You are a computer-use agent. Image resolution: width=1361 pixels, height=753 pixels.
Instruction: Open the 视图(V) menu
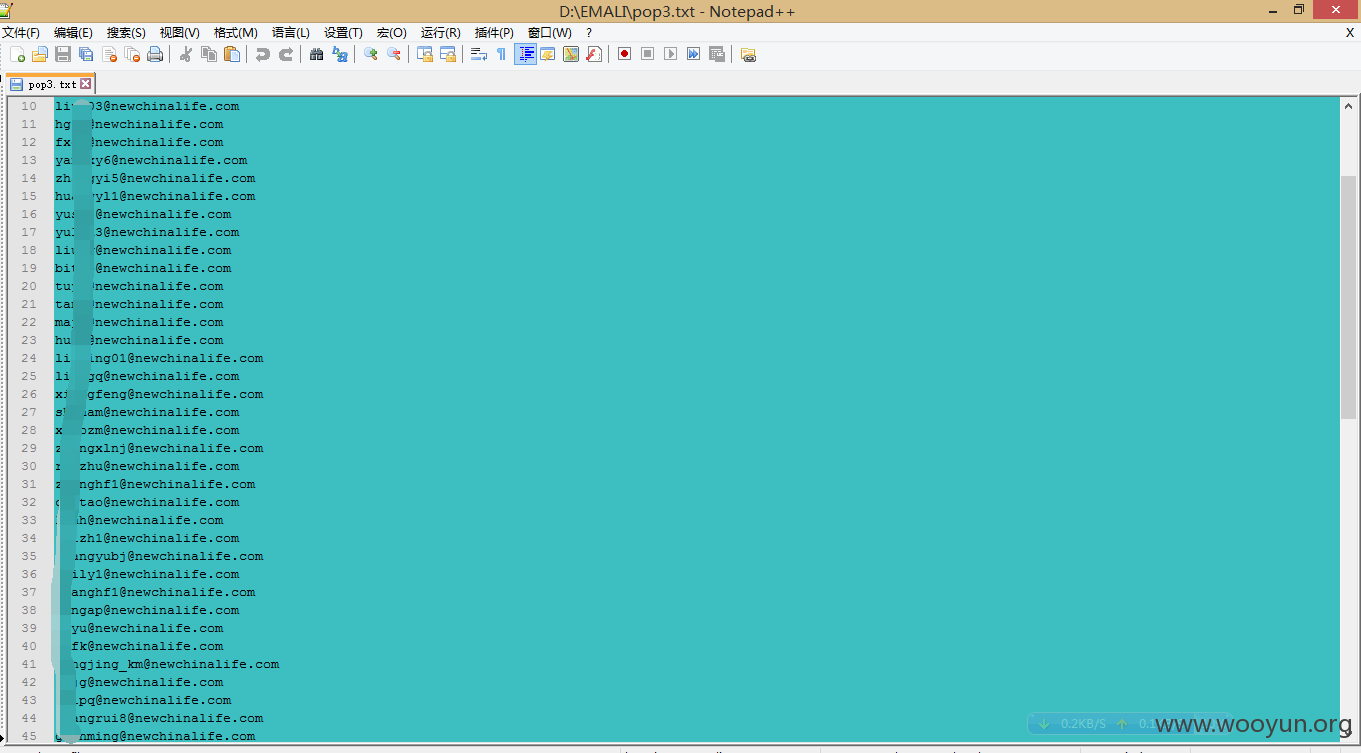coord(179,33)
